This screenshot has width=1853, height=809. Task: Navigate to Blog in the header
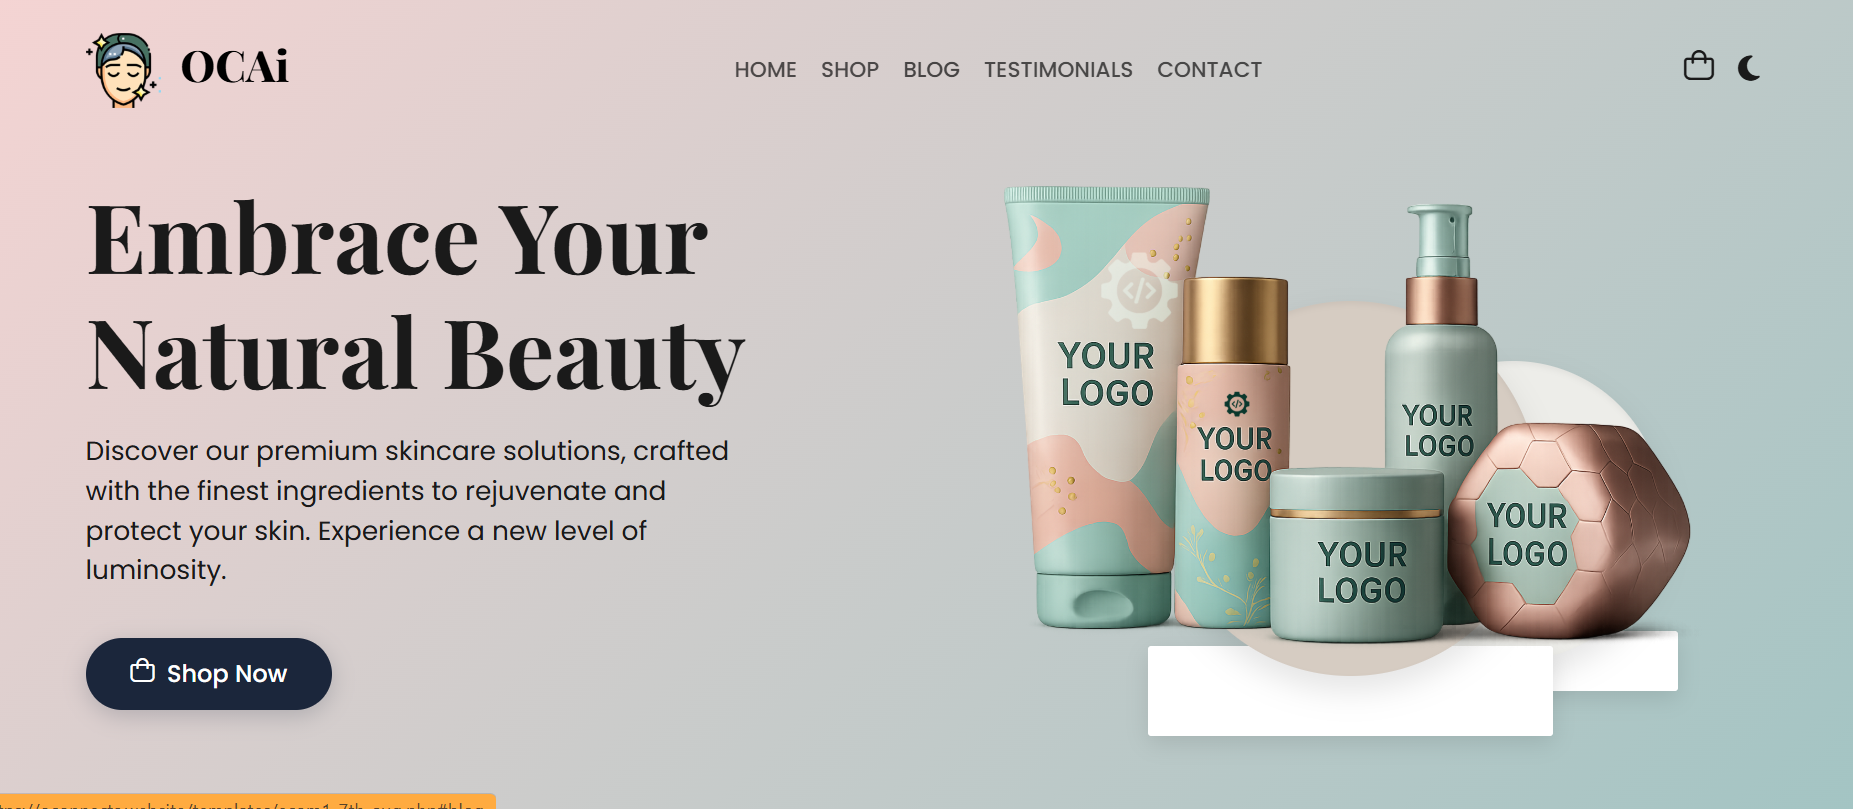(x=931, y=70)
